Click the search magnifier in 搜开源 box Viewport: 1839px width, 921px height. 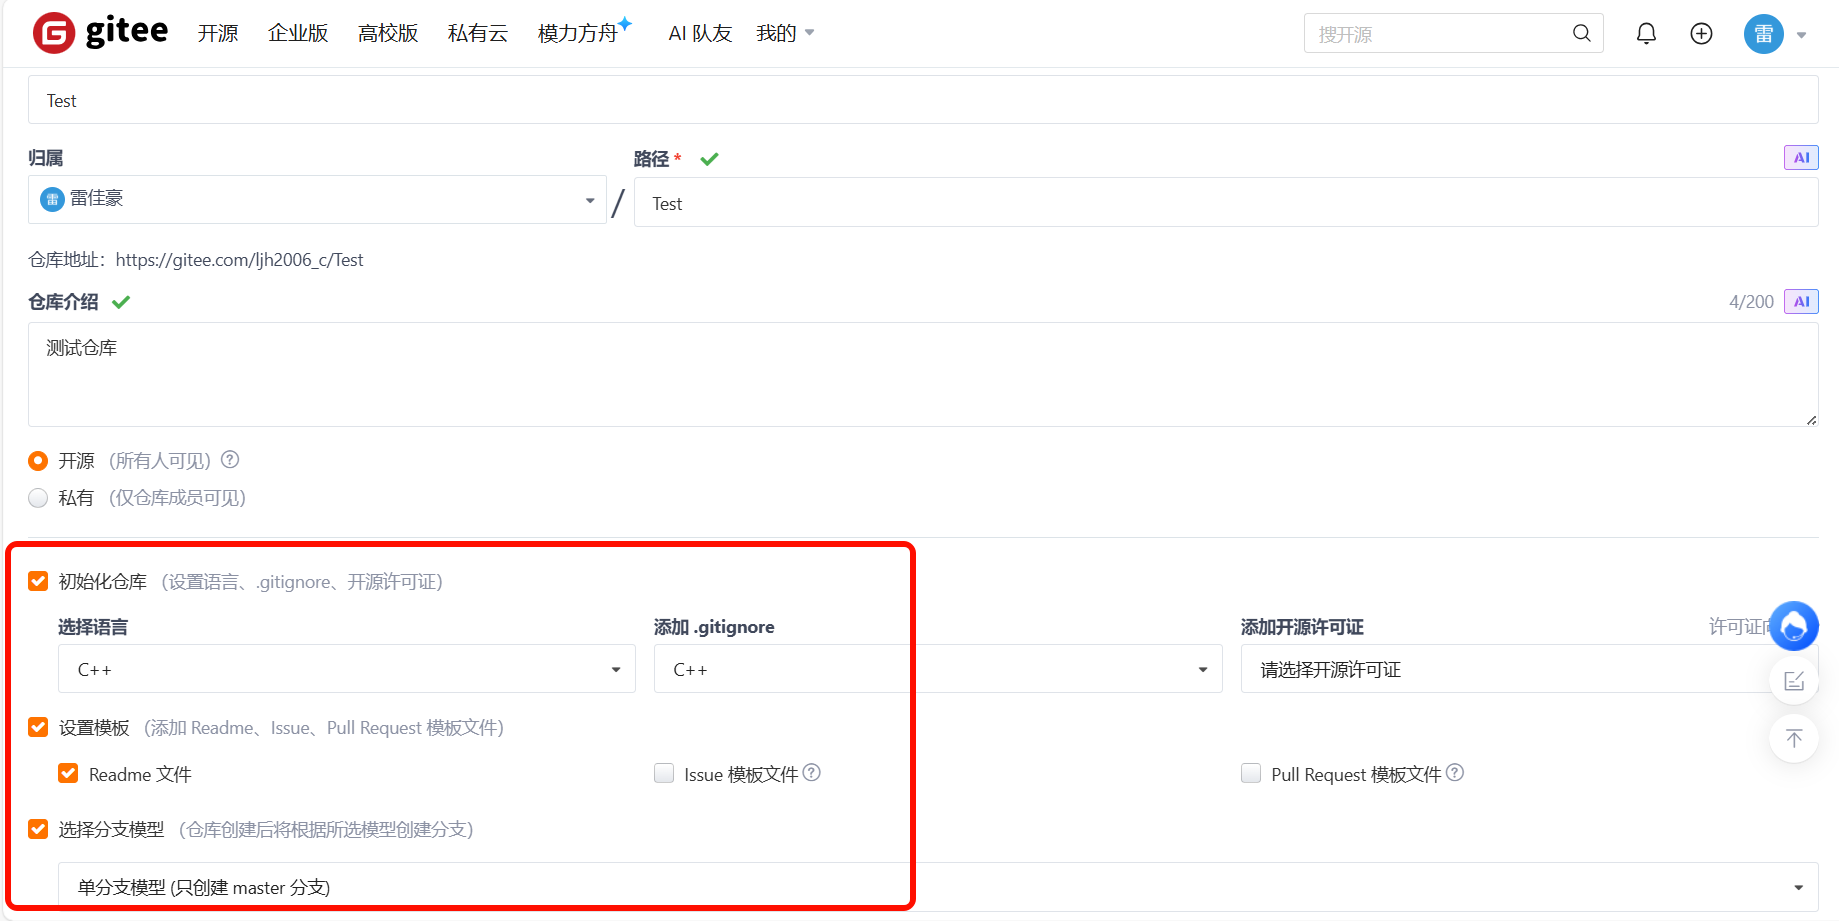1581,33
